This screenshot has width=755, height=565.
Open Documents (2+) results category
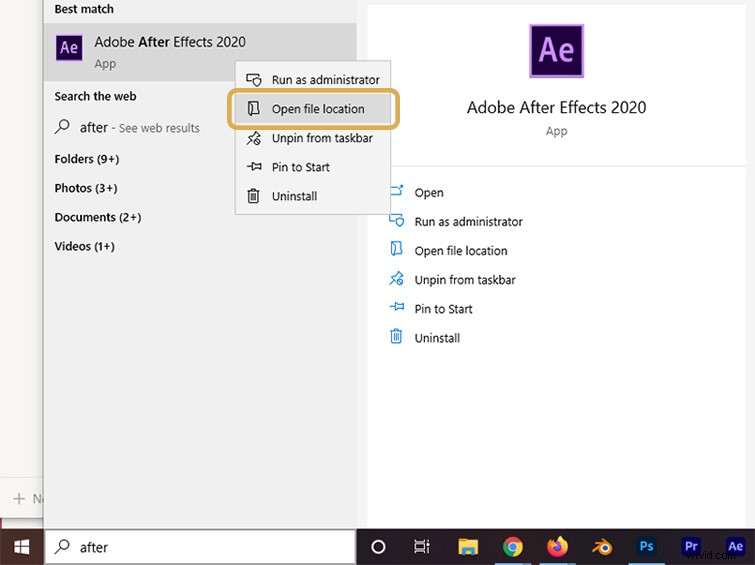coord(98,217)
